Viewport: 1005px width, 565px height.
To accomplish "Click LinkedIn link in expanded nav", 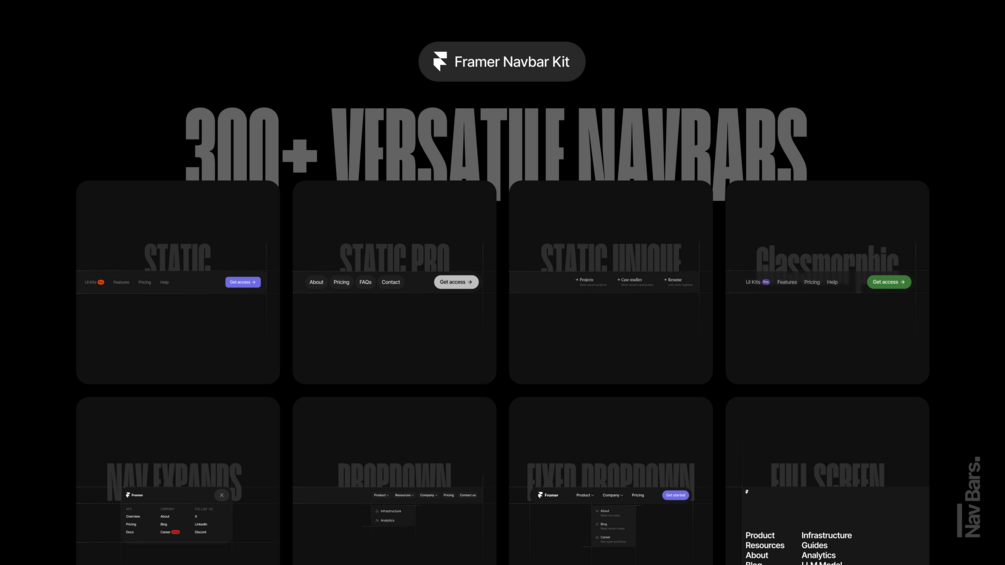I will [x=201, y=524].
